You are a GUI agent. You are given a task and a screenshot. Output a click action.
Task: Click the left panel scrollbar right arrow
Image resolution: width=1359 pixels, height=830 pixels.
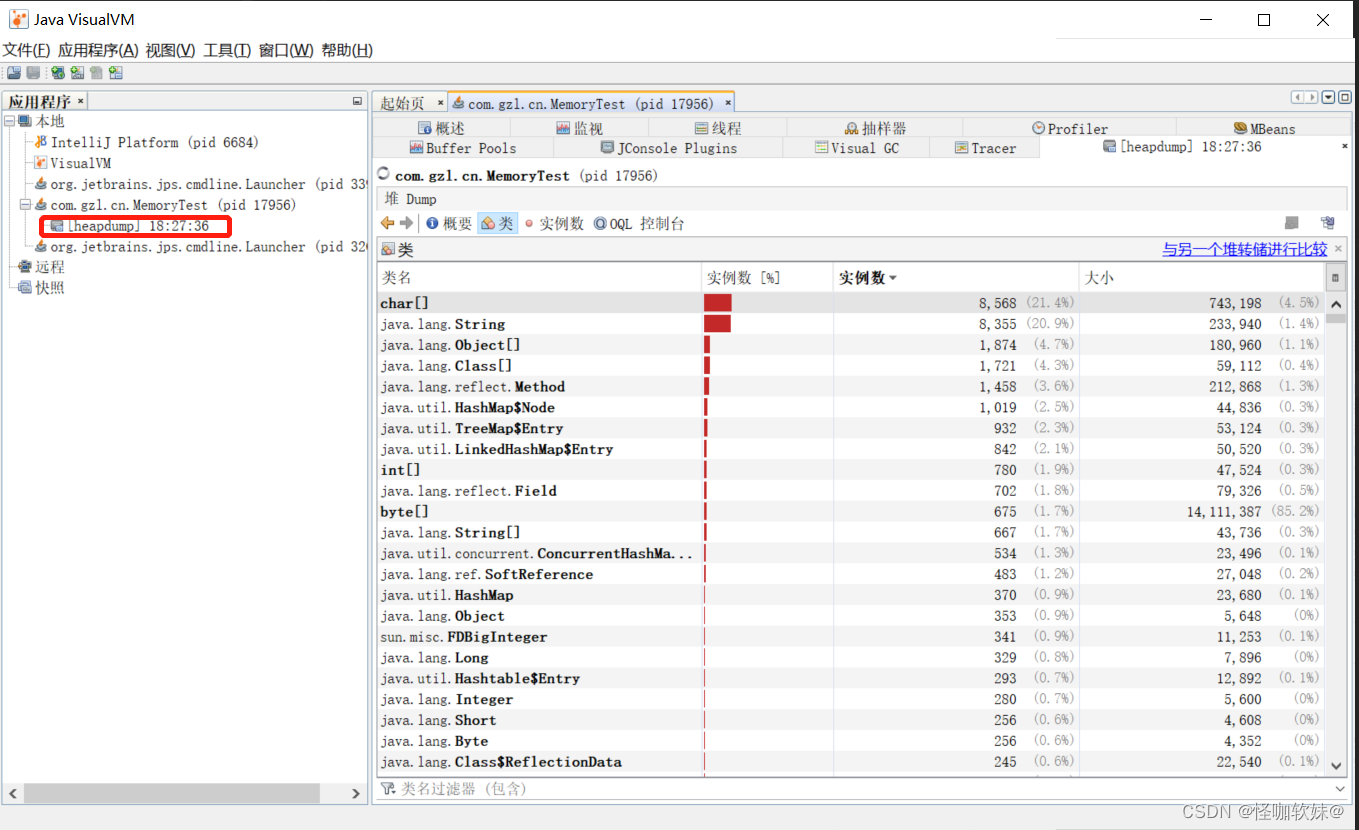pos(356,793)
